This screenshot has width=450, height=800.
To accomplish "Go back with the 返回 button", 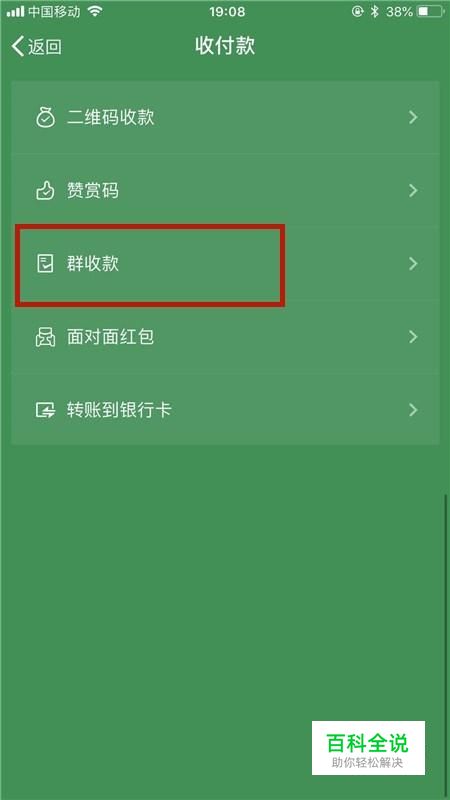I will tap(36, 46).
